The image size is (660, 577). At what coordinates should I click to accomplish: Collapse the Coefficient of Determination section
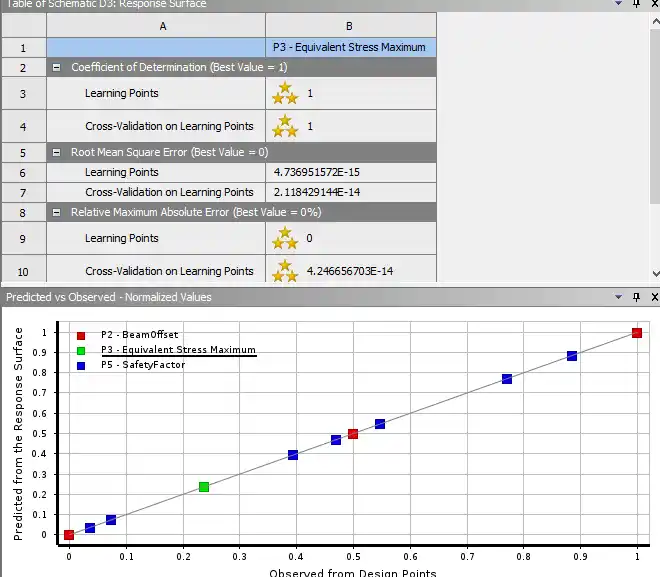click(x=56, y=67)
